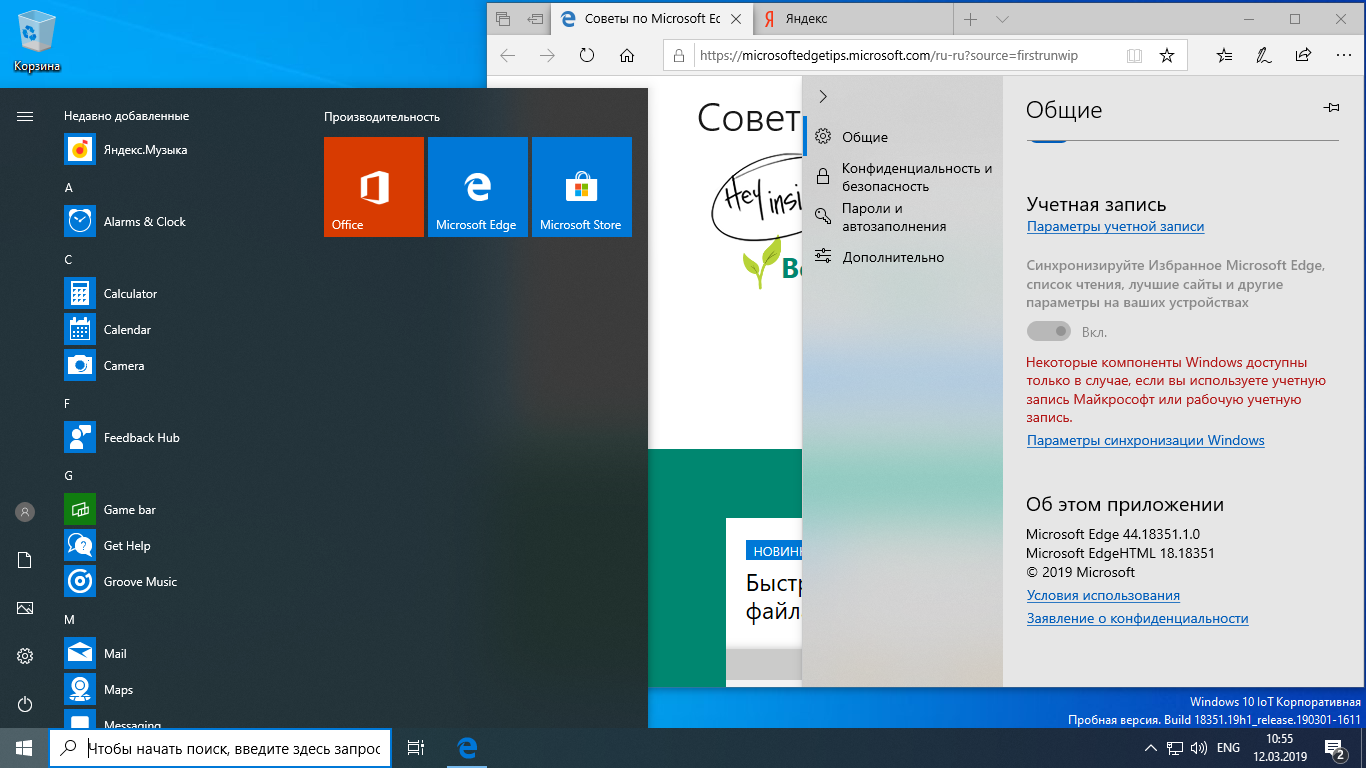The height and width of the screenshot is (768, 1366).
Task: Click the taskbar search box
Action: (x=220, y=748)
